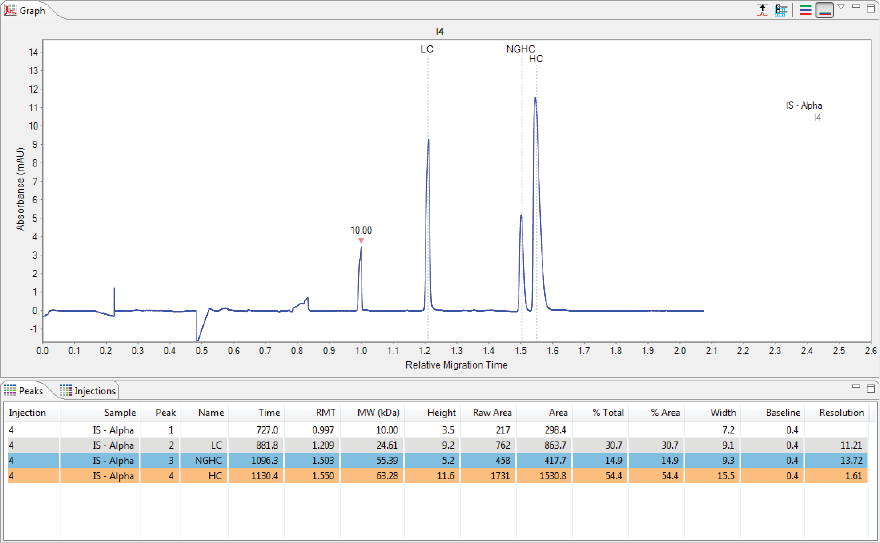The width and height of the screenshot is (880, 543).
Task: Click the IS - Alpha legend entry
Action: [804, 105]
